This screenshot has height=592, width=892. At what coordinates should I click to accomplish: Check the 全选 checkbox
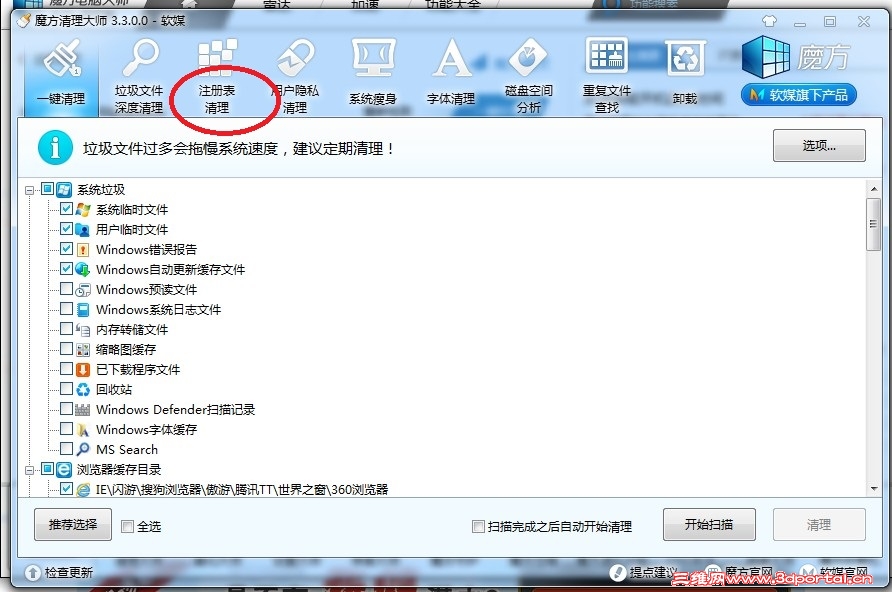127,524
